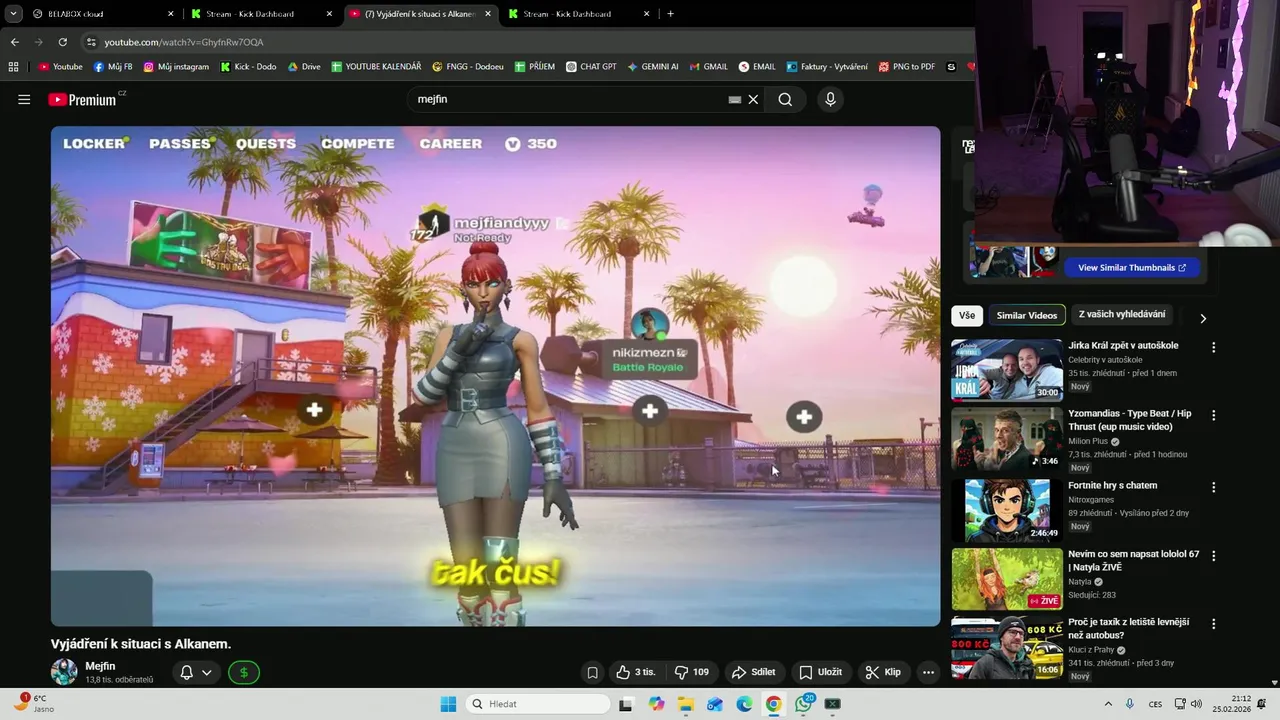Image resolution: width=1280 pixels, height=720 pixels.
Task: Open the Mejfin channel name link
Action: tap(100, 666)
